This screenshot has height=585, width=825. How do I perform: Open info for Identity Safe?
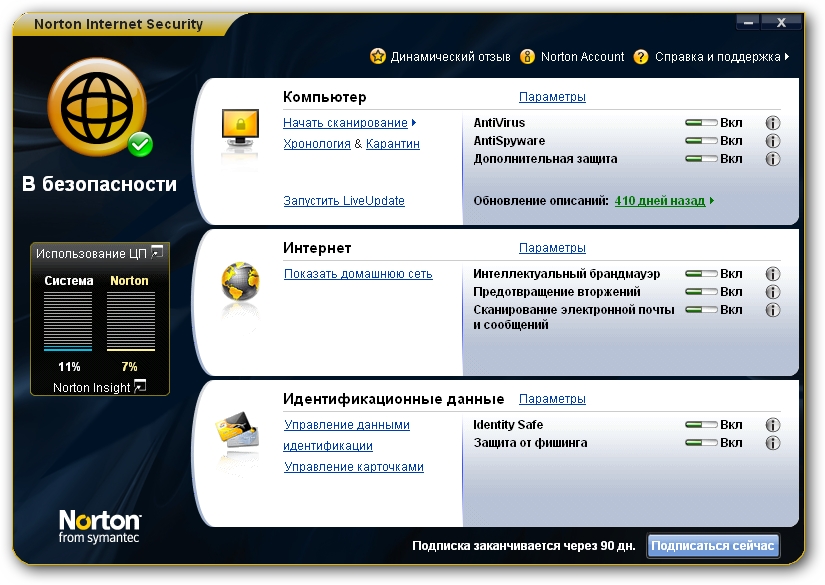(x=772, y=425)
